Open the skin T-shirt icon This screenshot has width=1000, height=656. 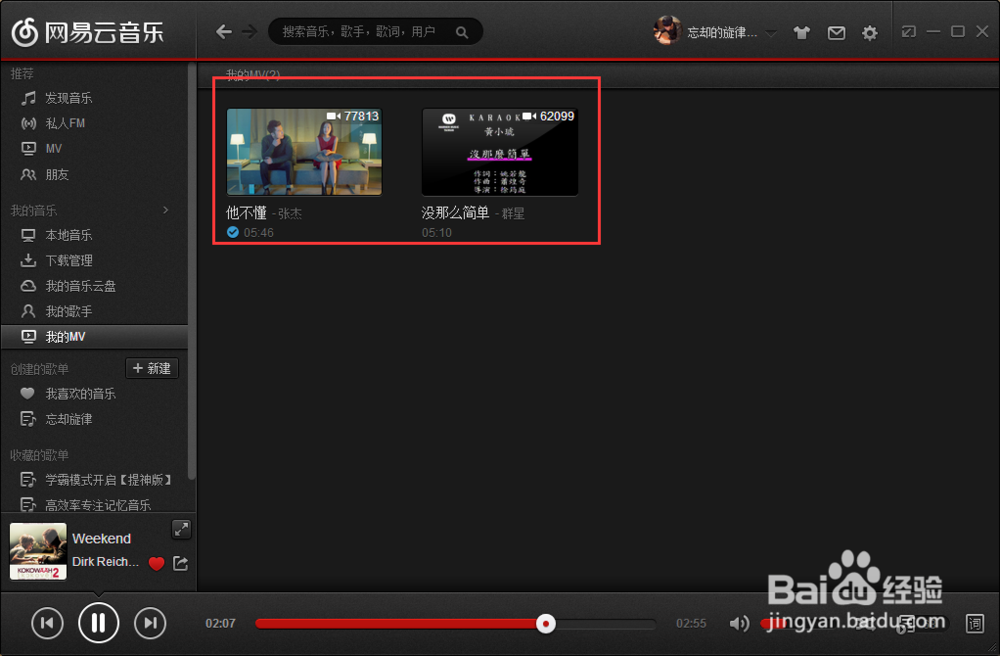tap(802, 33)
